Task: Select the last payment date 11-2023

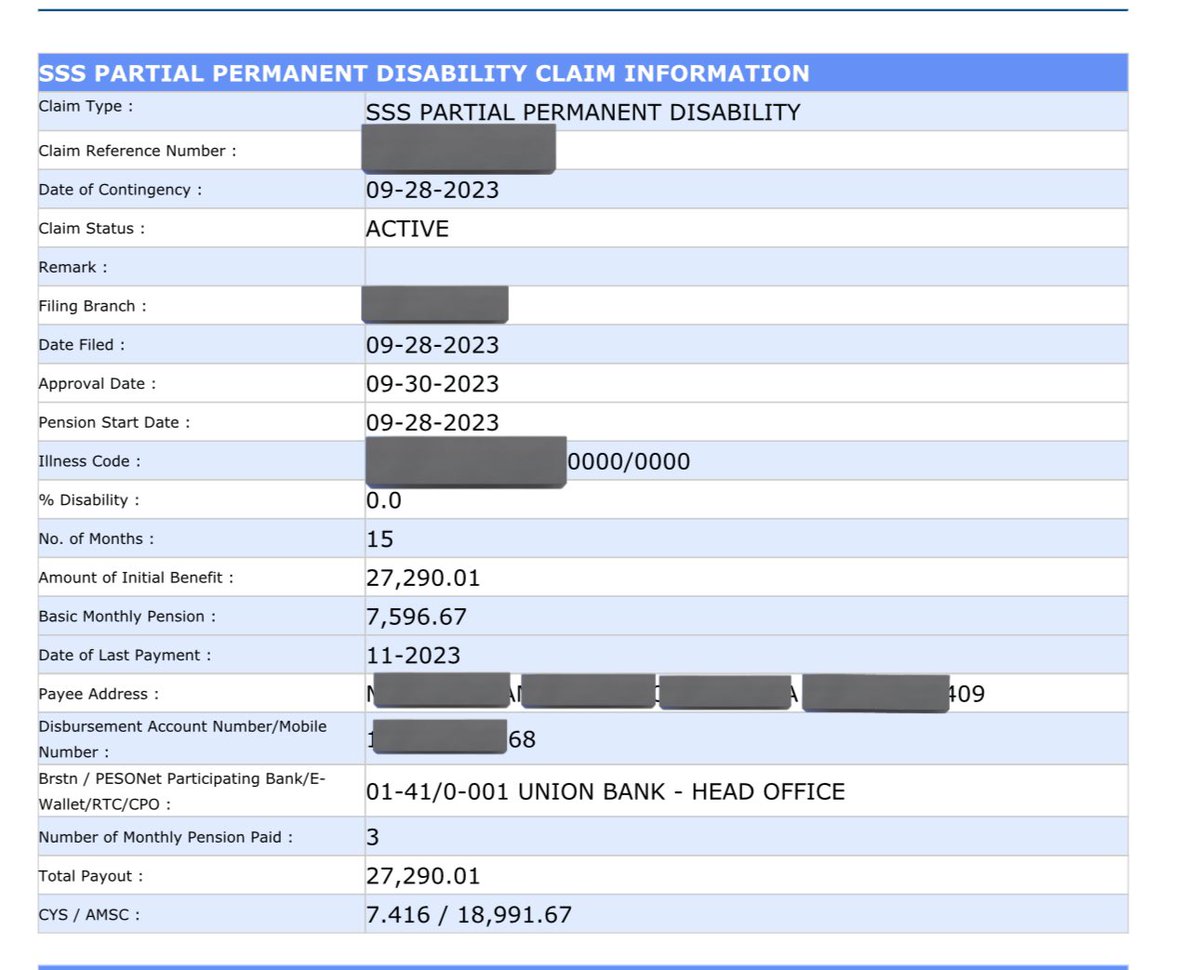Action: pos(413,656)
